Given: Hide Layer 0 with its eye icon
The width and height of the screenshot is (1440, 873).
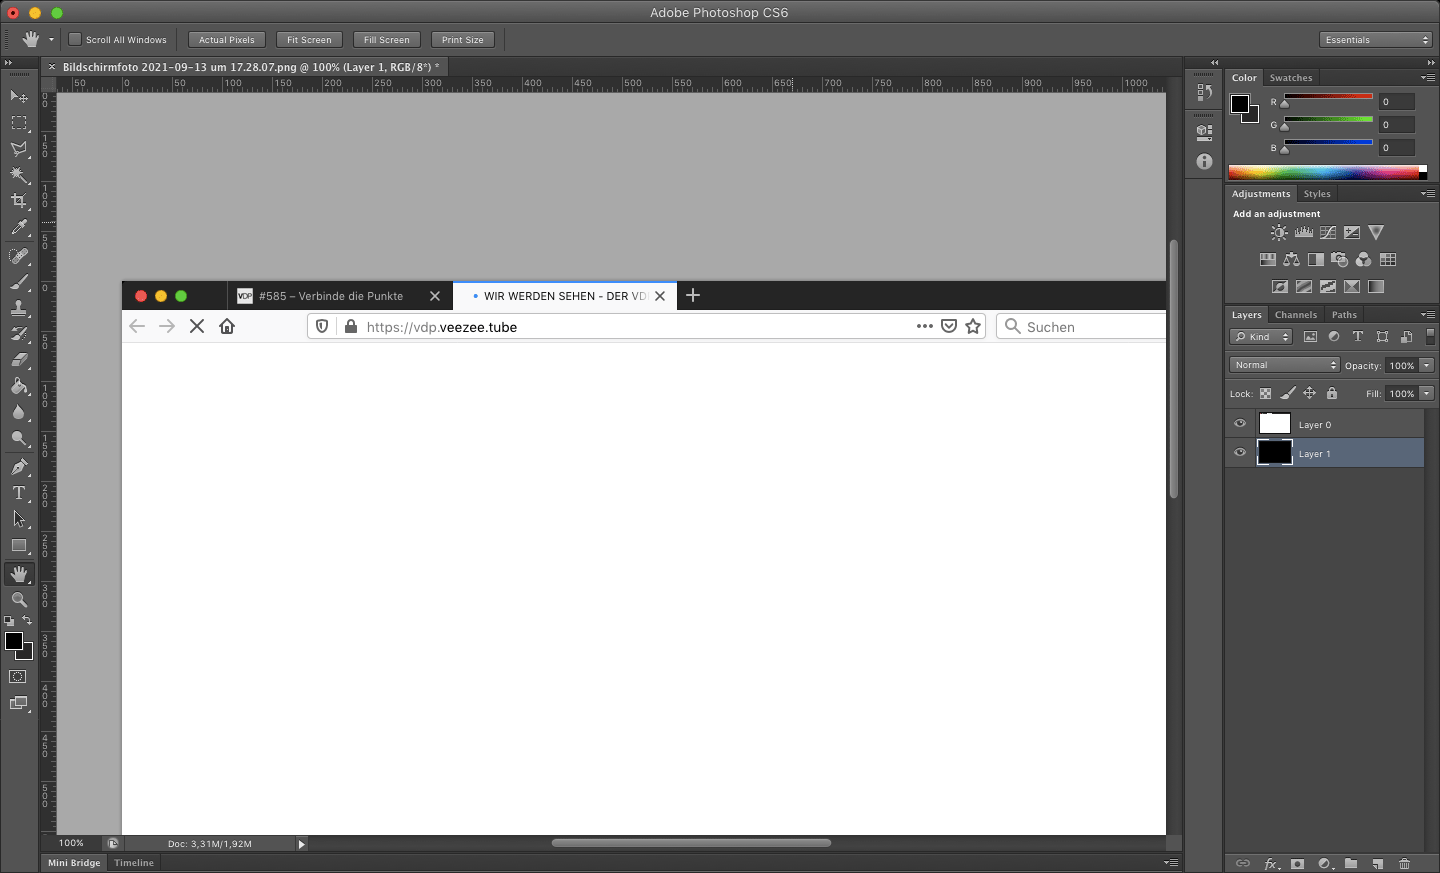Looking at the screenshot, I should pos(1240,424).
